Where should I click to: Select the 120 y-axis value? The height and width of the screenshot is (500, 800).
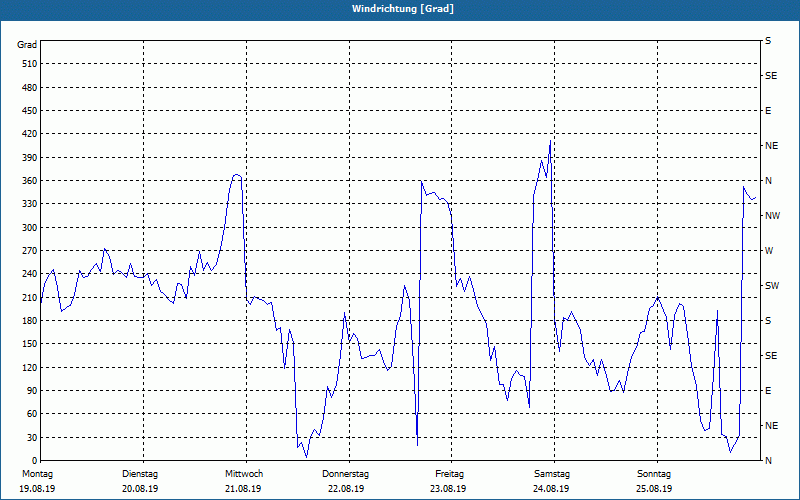tap(30, 367)
